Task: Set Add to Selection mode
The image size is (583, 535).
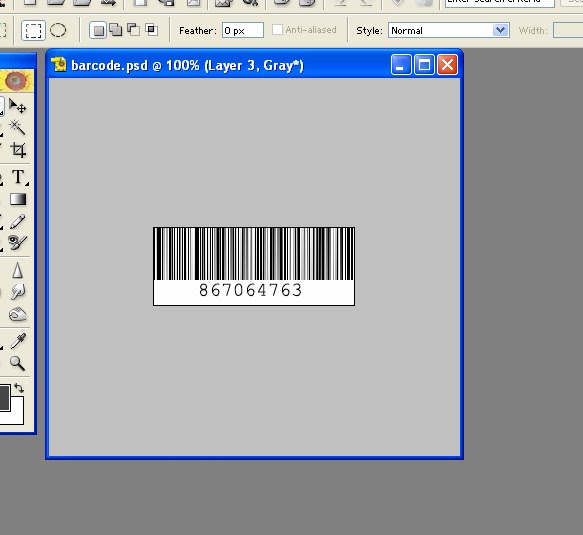Action: [x=116, y=30]
